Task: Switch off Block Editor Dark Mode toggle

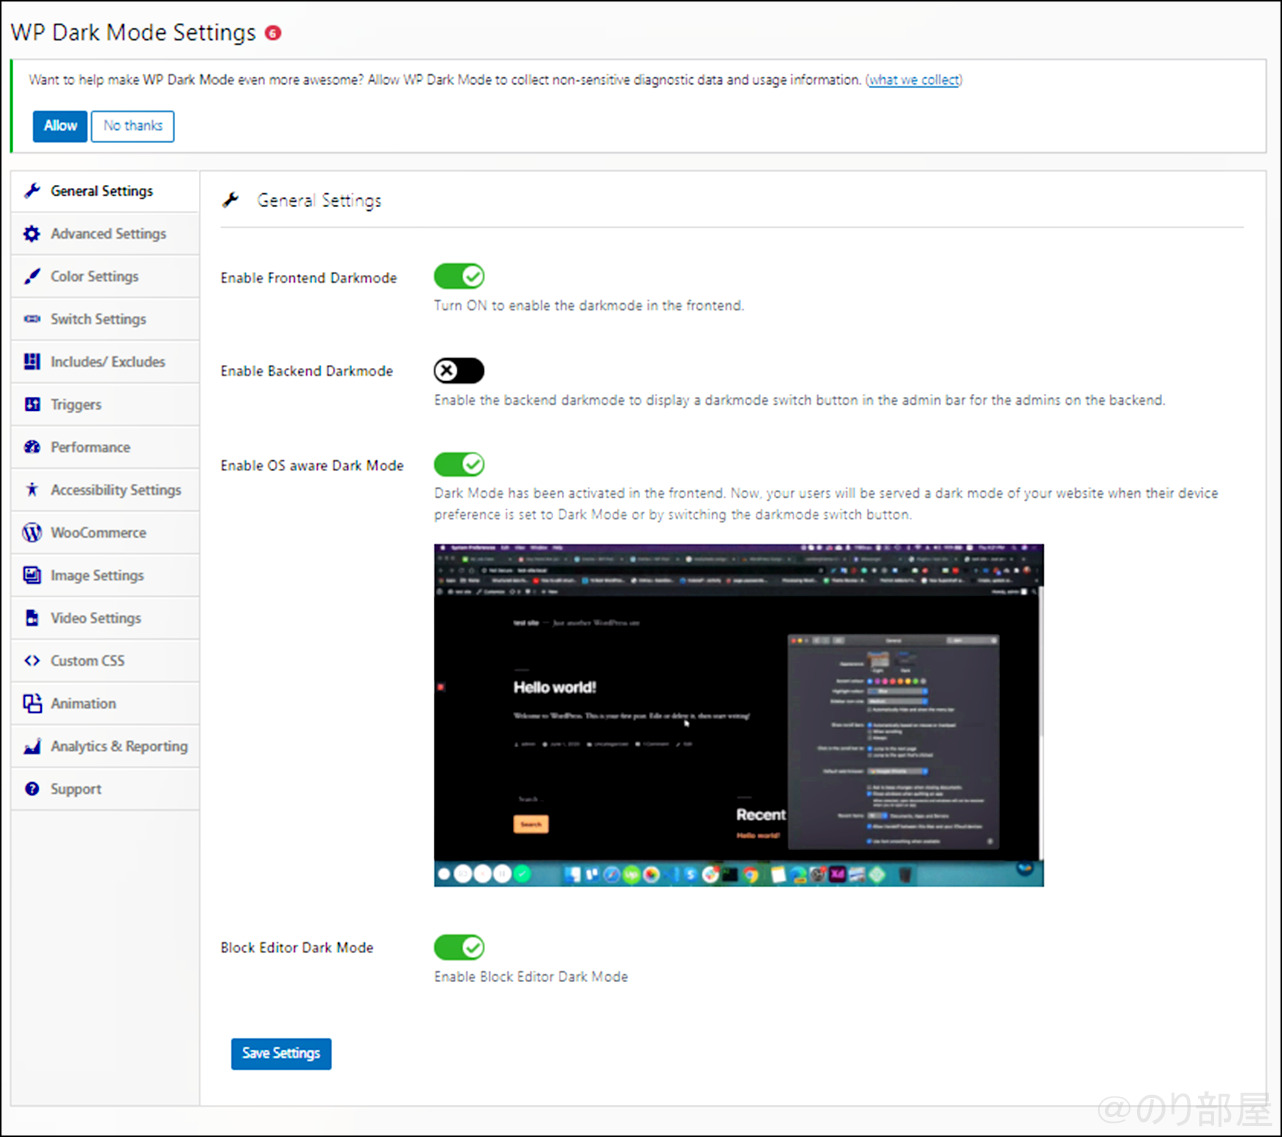Action: 459,947
